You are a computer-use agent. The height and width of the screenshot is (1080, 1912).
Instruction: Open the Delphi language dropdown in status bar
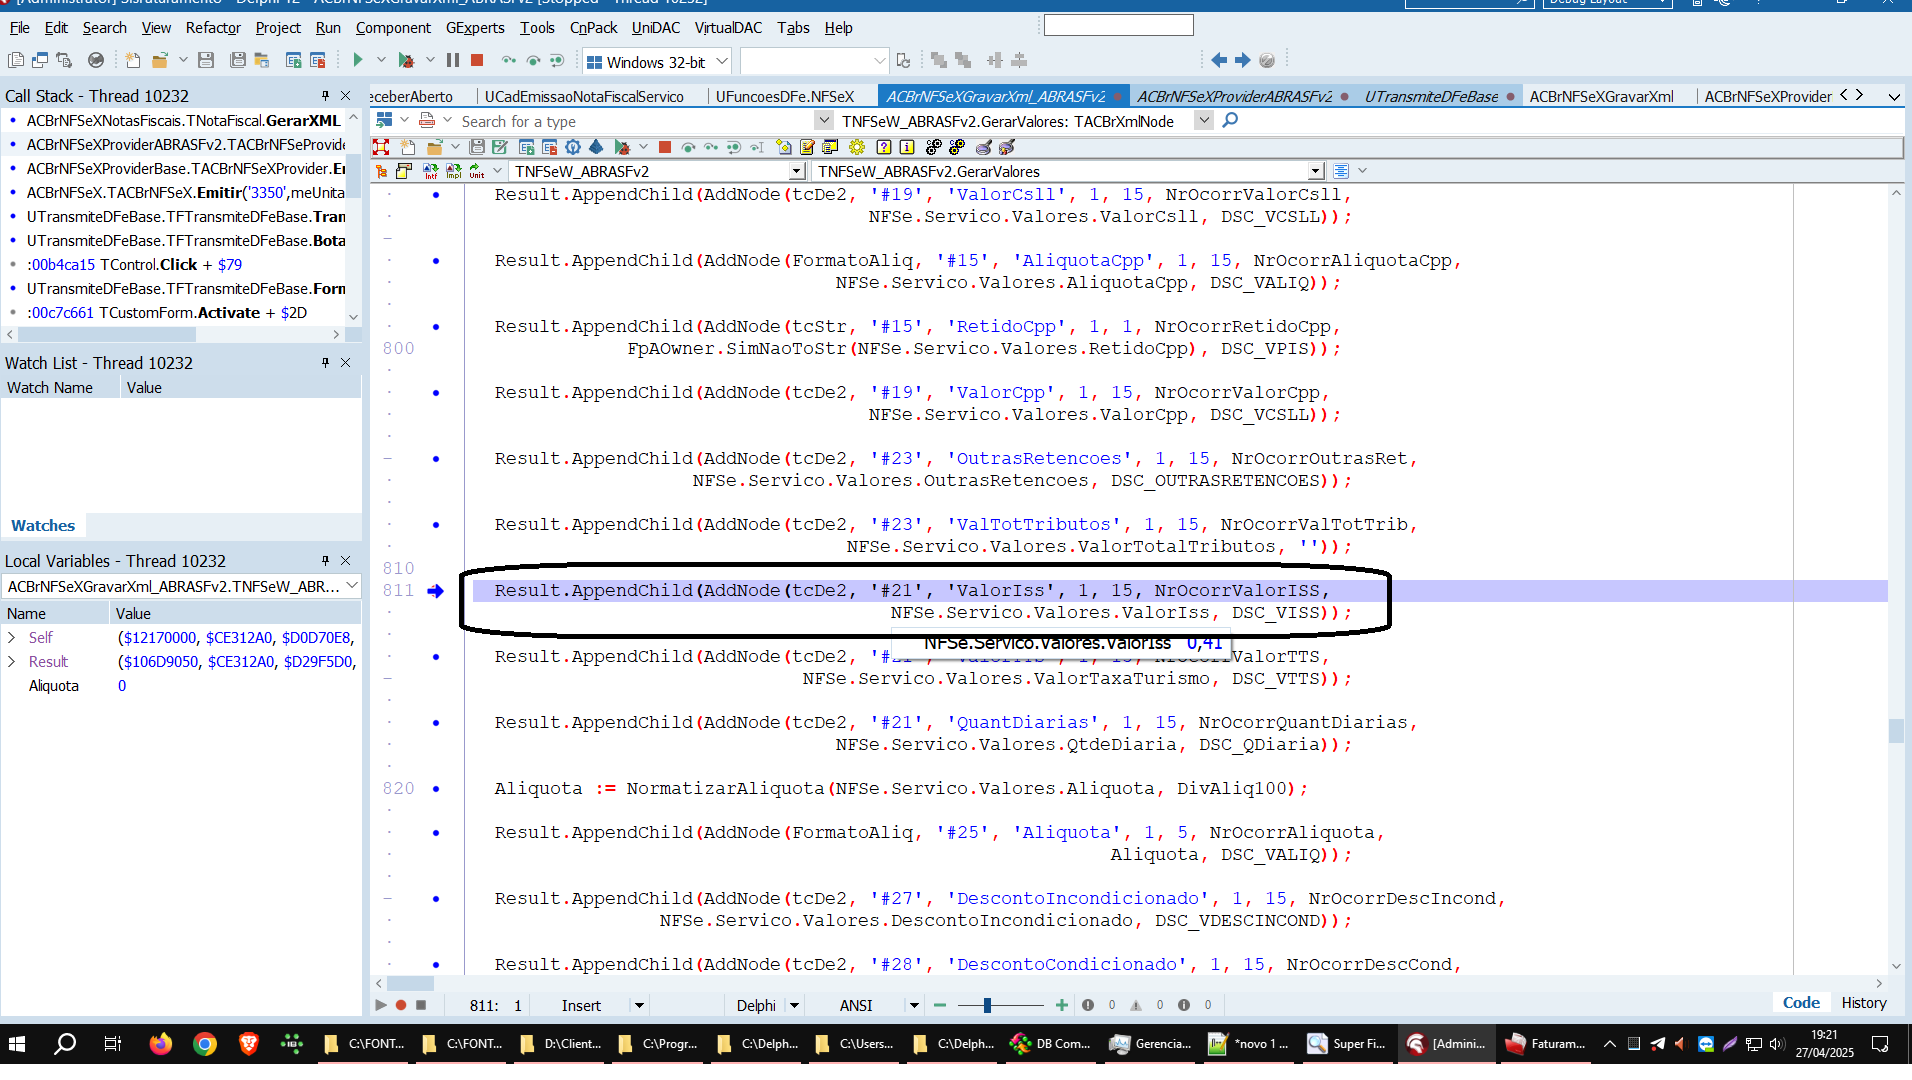794,1005
